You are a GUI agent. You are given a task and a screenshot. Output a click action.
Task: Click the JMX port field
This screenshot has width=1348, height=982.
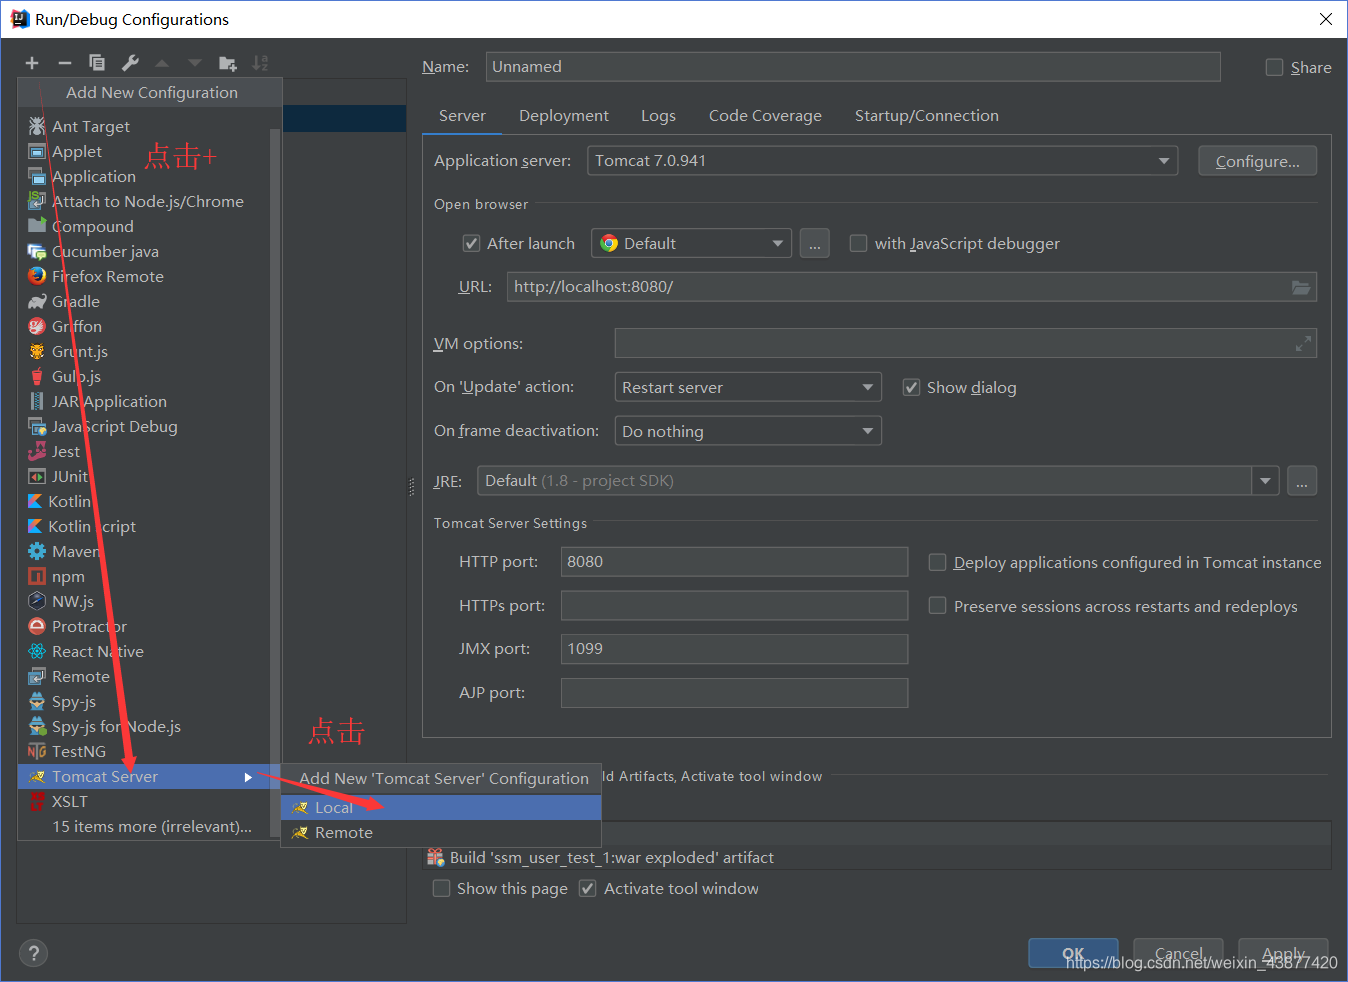pos(734,649)
